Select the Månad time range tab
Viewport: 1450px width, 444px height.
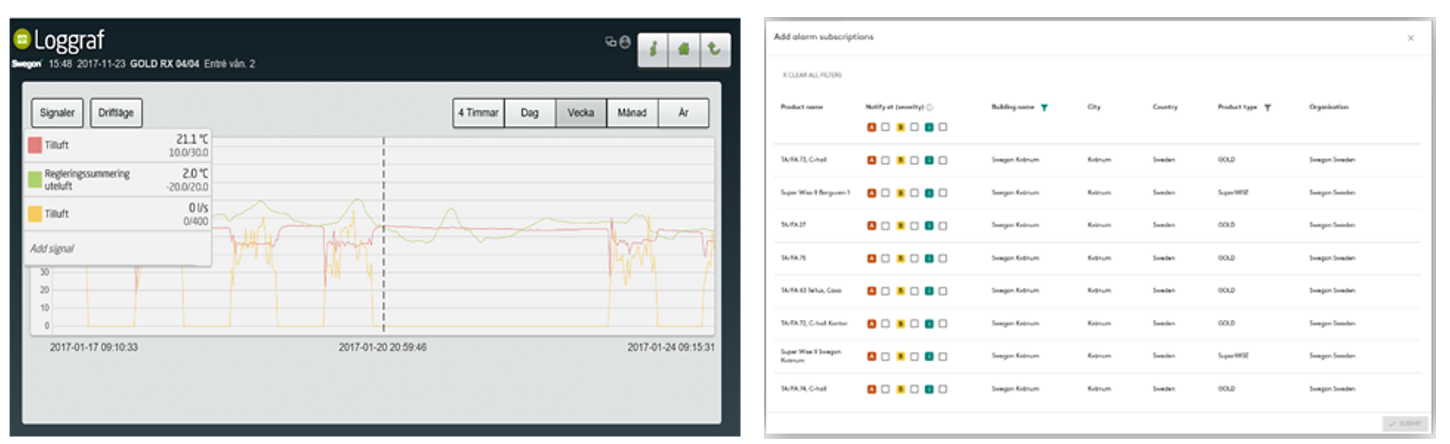pos(632,113)
